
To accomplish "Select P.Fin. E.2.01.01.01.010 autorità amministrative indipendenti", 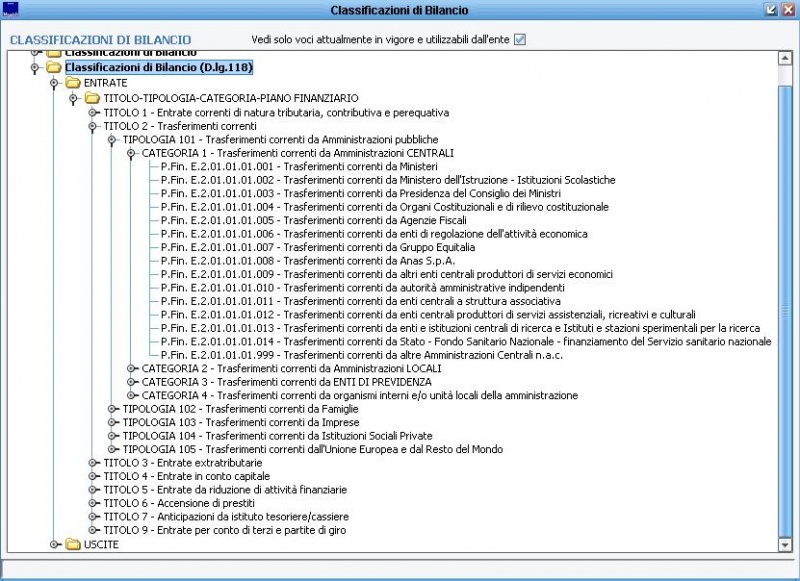I will 363,288.
